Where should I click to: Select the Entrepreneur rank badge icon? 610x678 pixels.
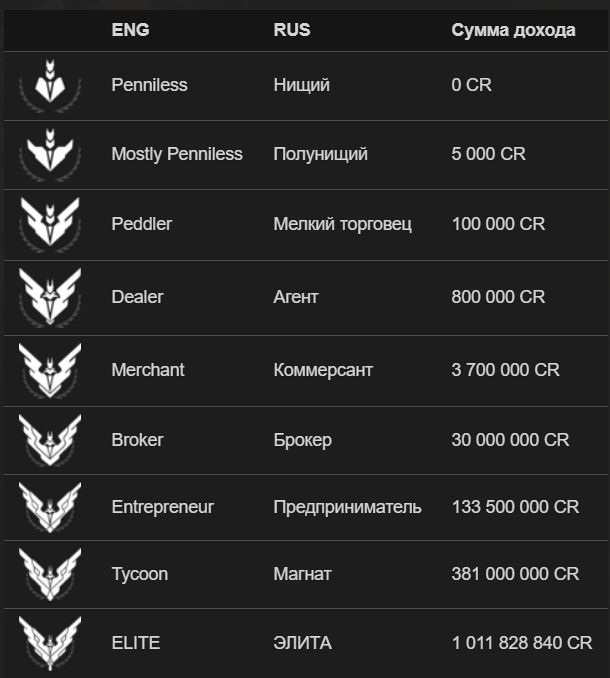click(50, 507)
